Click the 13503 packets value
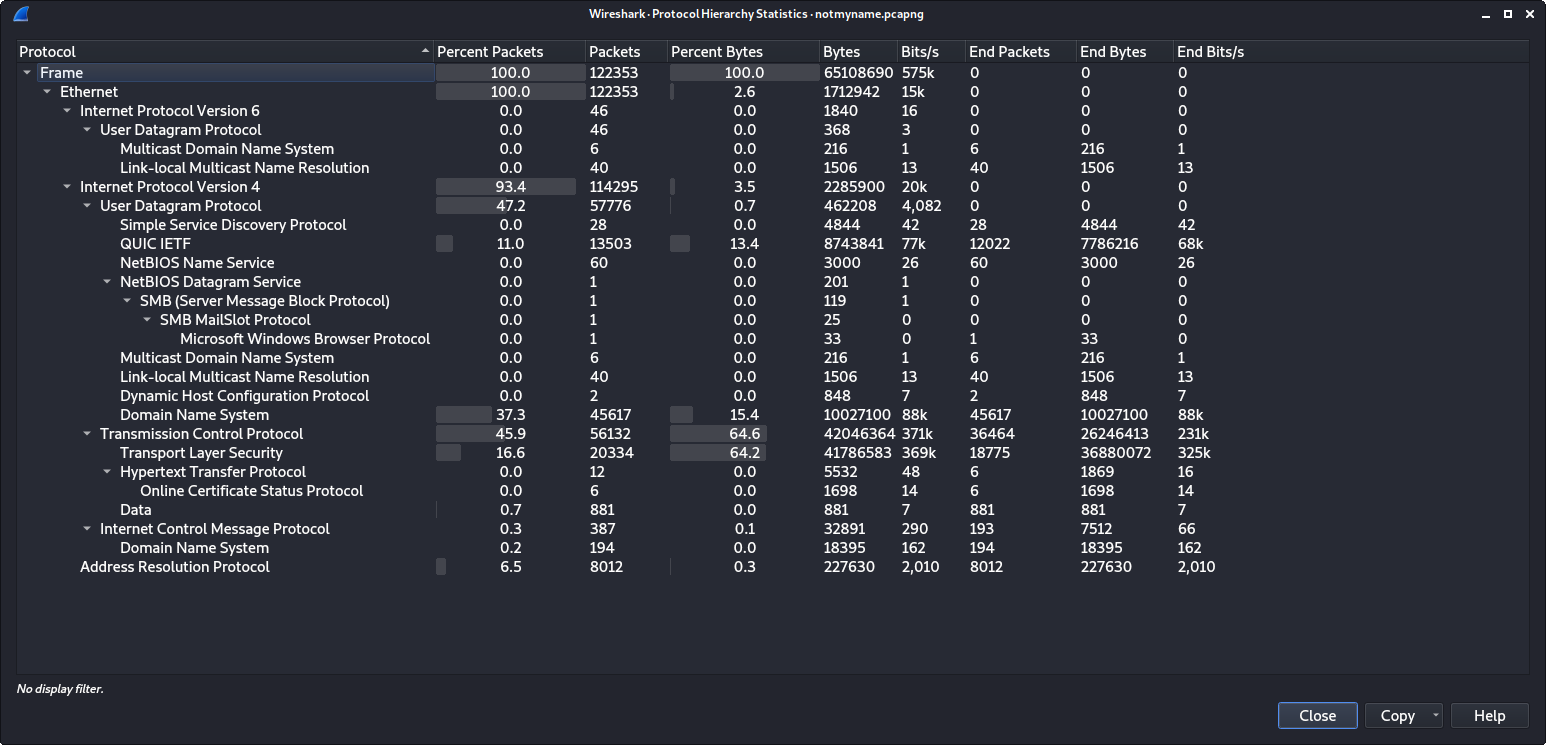Image resolution: width=1546 pixels, height=745 pixels. [x=610, y=244]
